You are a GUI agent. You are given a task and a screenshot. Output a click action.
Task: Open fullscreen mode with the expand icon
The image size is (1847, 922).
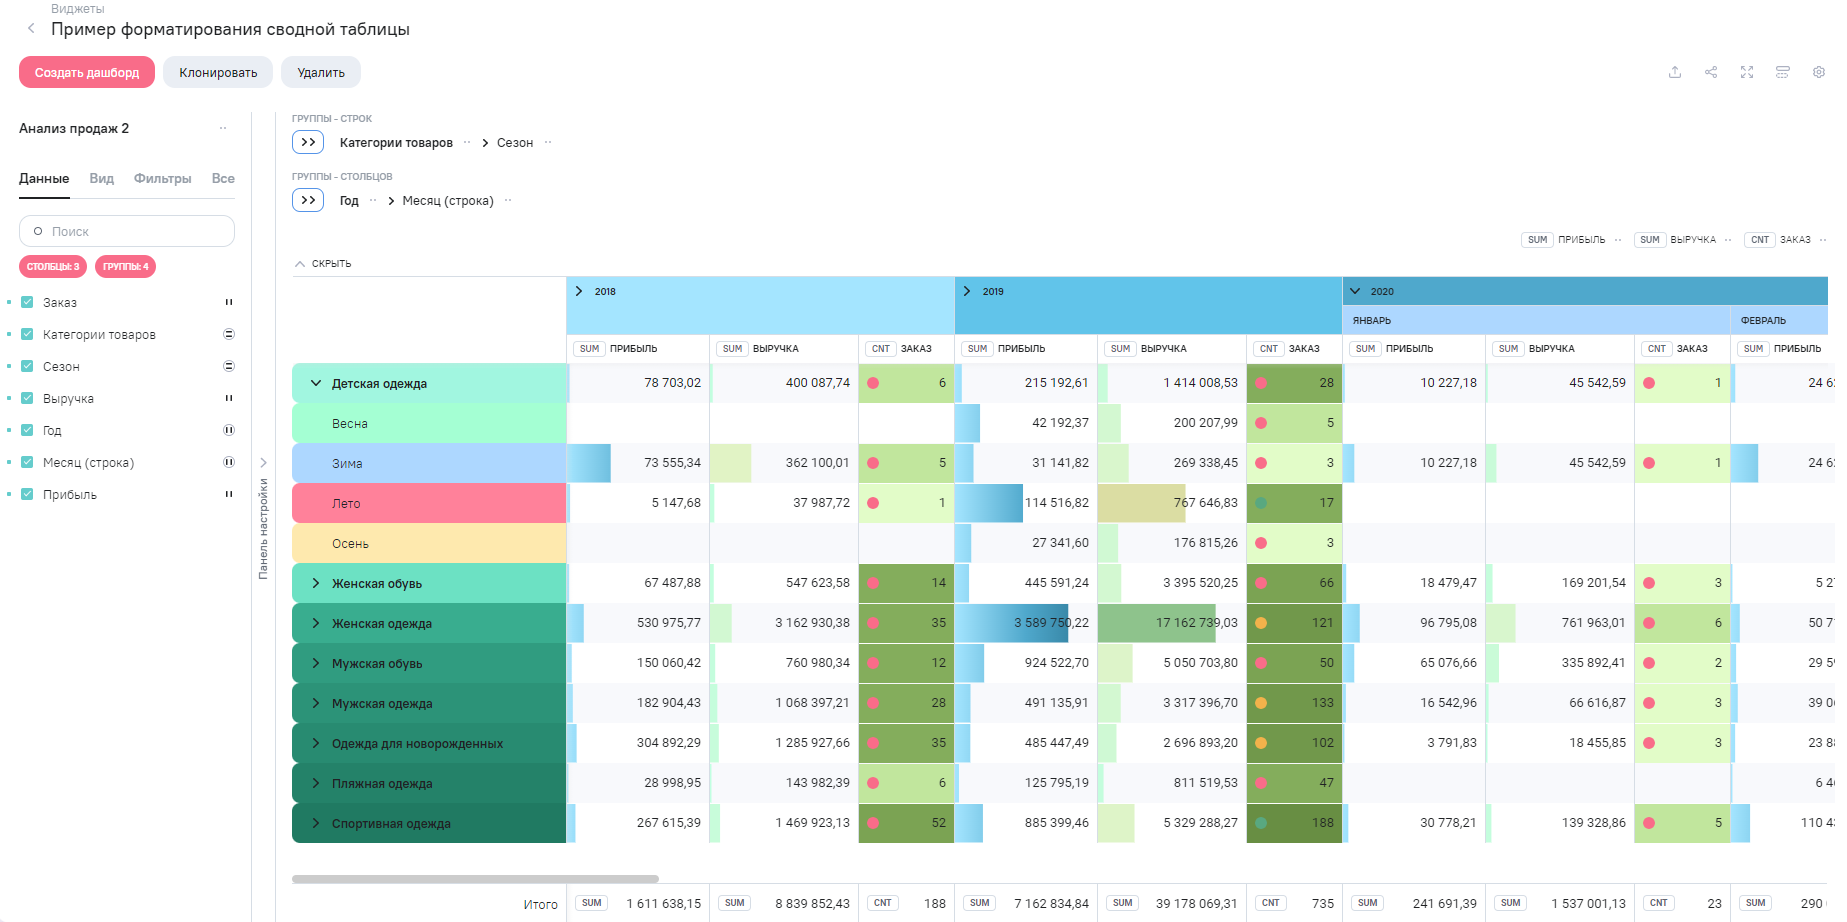[x=1747, y=72]
